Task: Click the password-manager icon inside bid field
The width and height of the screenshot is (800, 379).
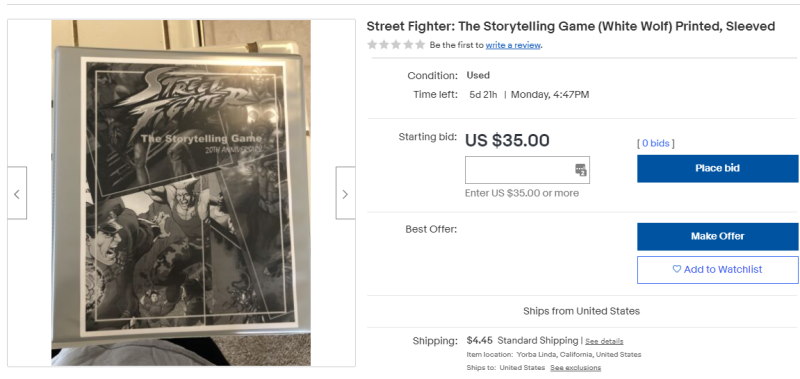Action: pos(581,170)
